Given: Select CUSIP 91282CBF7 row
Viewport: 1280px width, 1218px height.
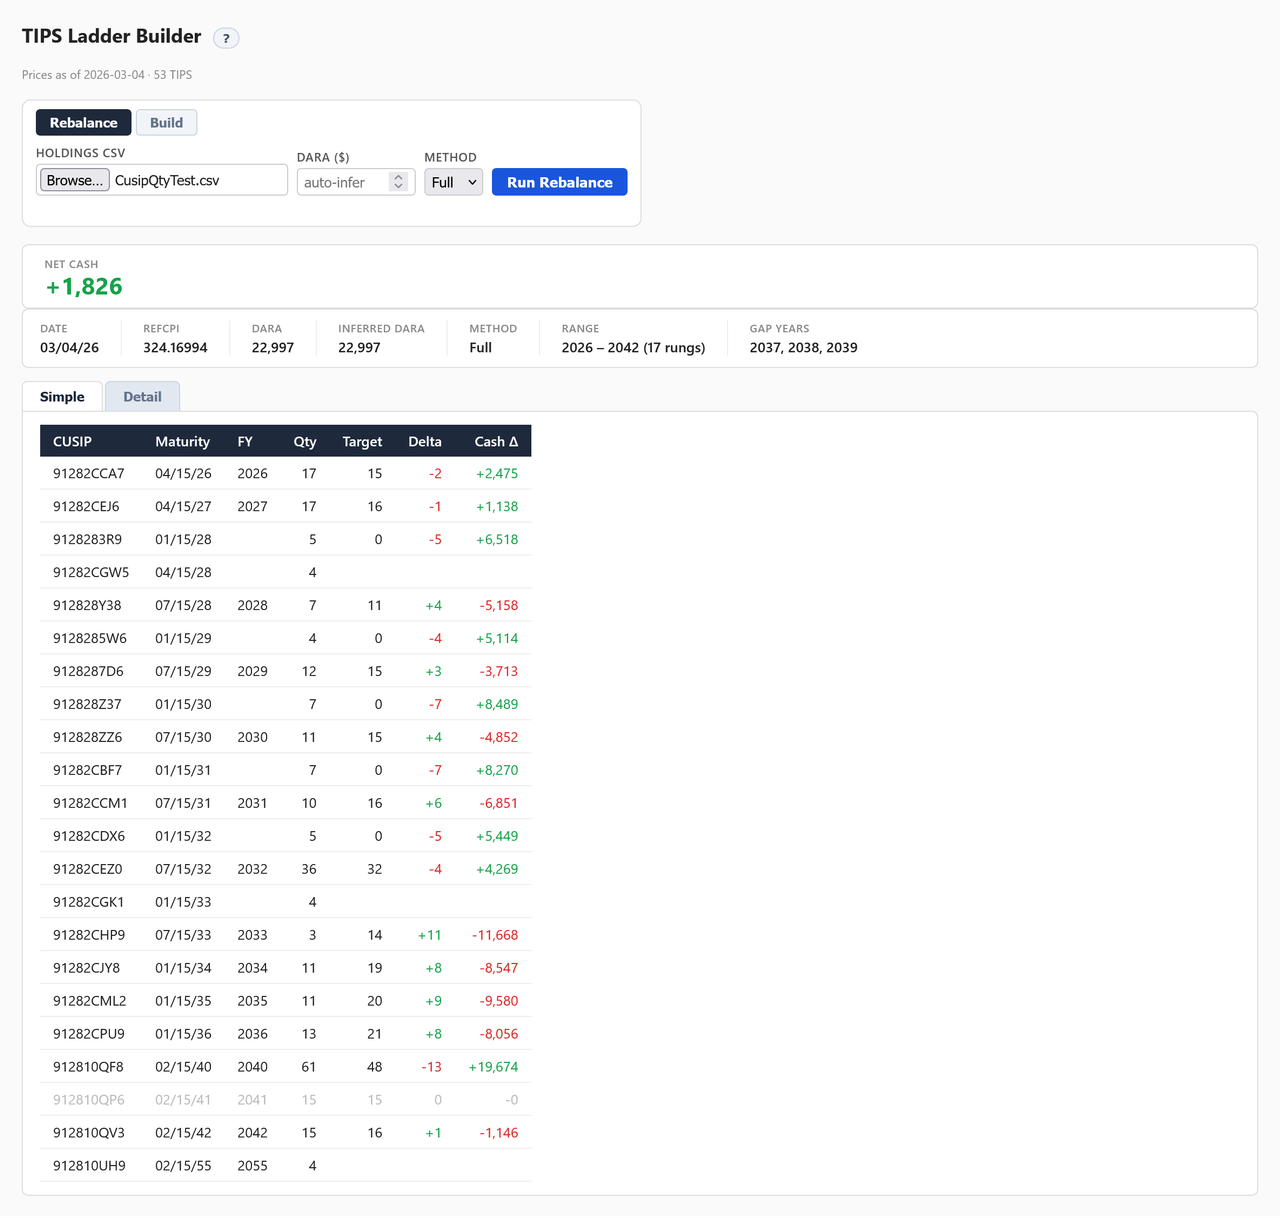Looking at the screenshot, I should click(285, 771).
